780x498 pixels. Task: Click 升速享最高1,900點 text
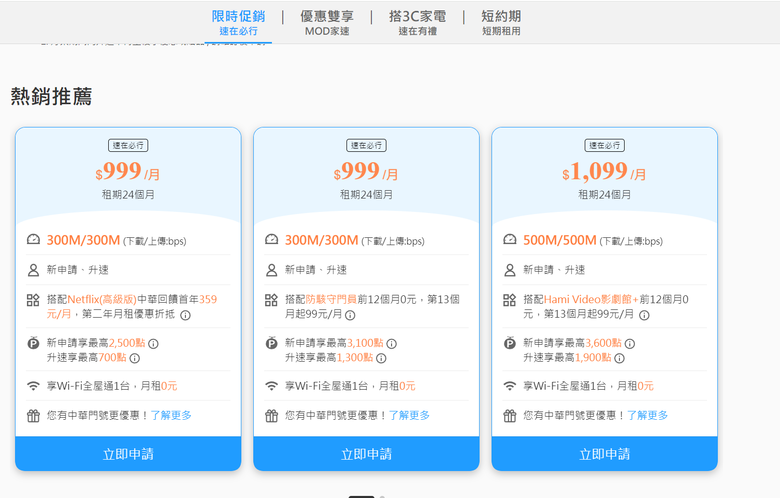[567, 358]
